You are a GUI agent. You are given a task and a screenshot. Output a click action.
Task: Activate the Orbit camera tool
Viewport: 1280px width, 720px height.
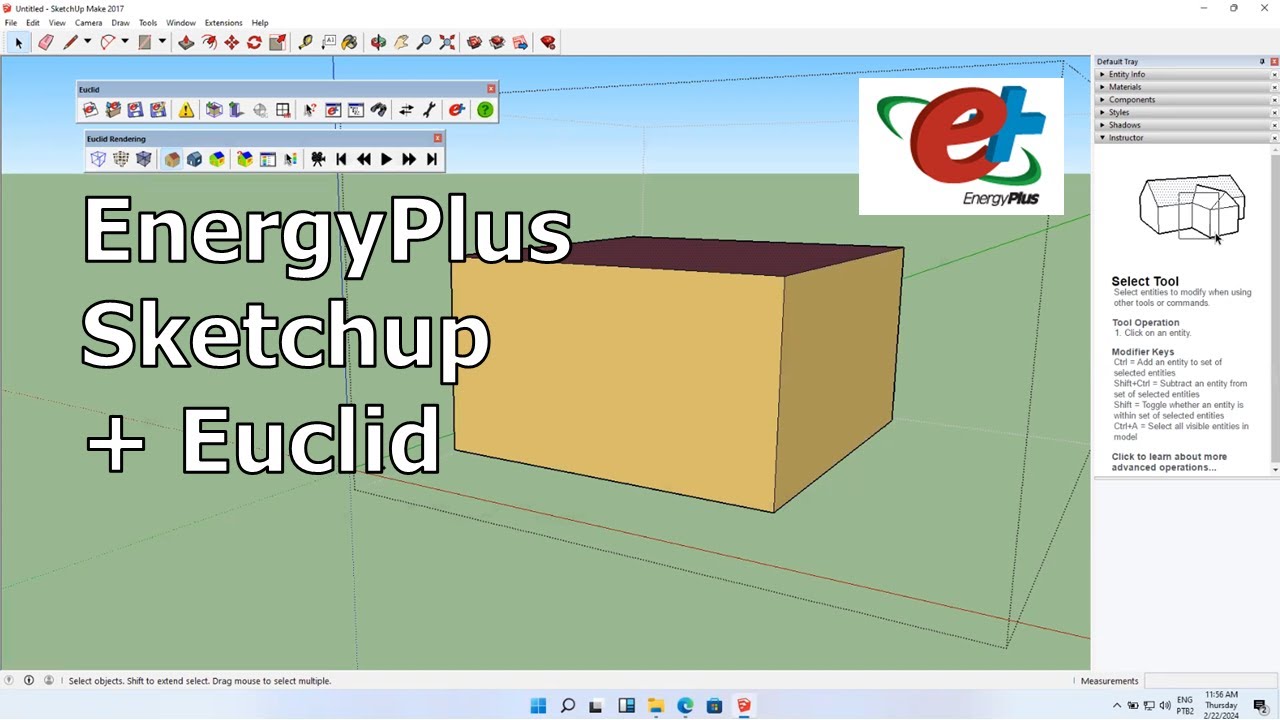point(378,42)
